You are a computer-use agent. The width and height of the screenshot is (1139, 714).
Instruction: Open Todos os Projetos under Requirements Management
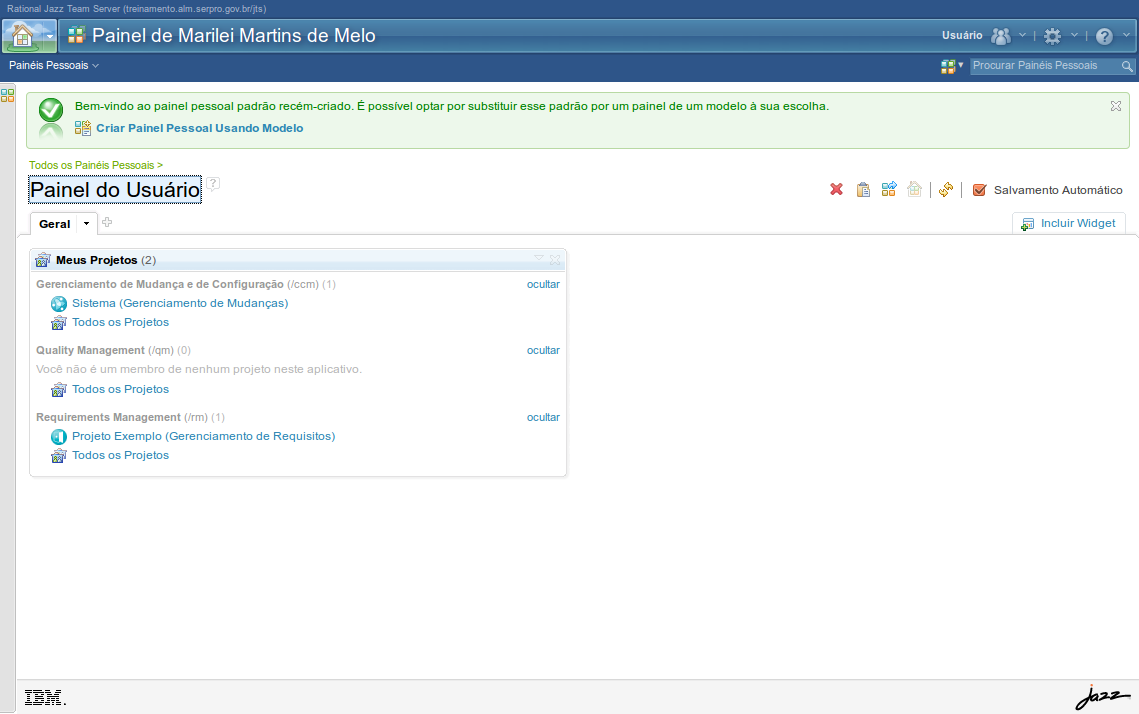coord(121,455)
